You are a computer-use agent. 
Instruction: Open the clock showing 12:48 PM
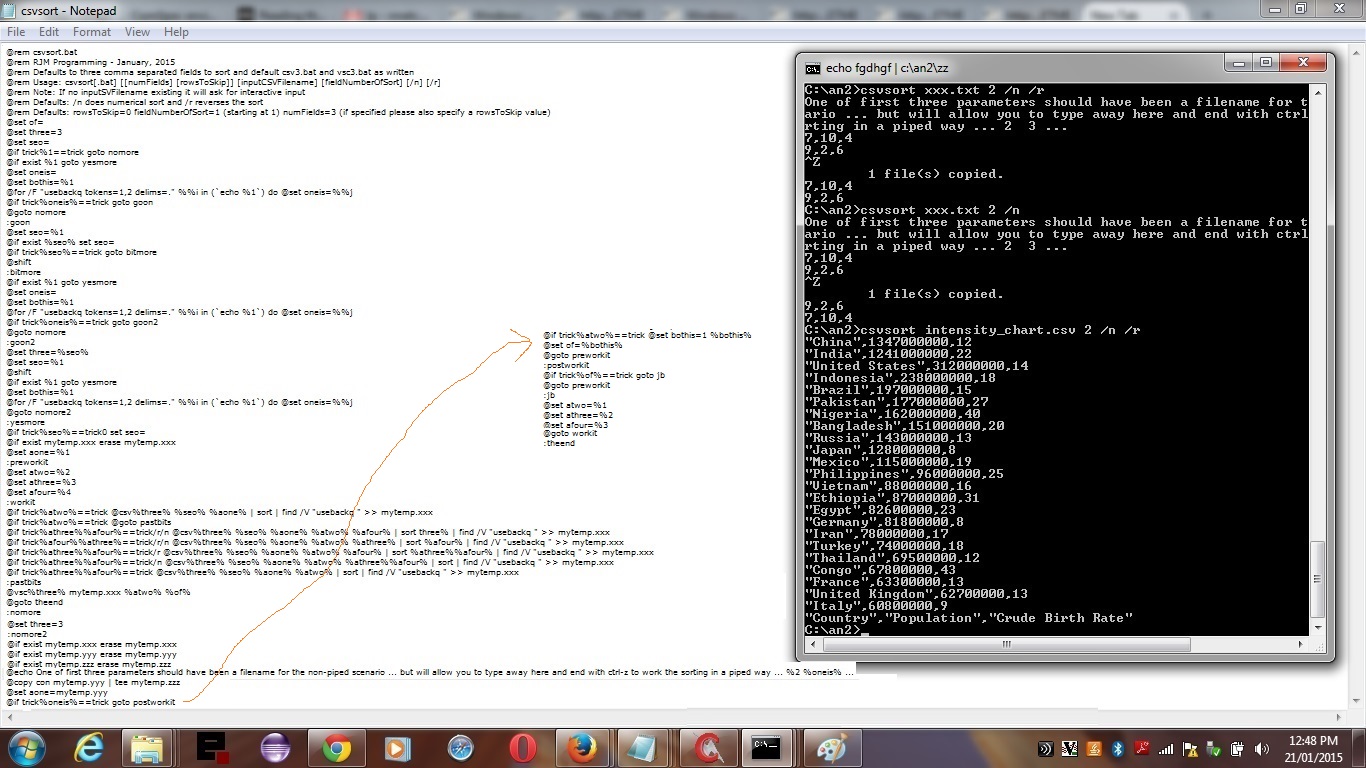1314,749
